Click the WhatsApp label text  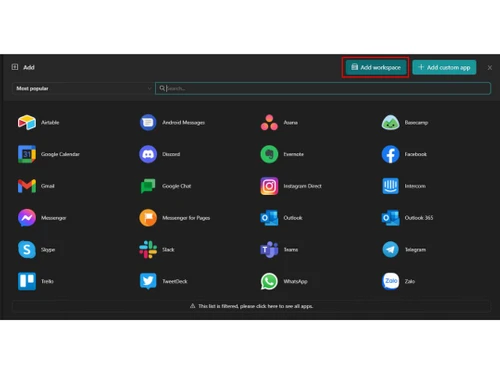pyautogui.click(x=295, y=281)
